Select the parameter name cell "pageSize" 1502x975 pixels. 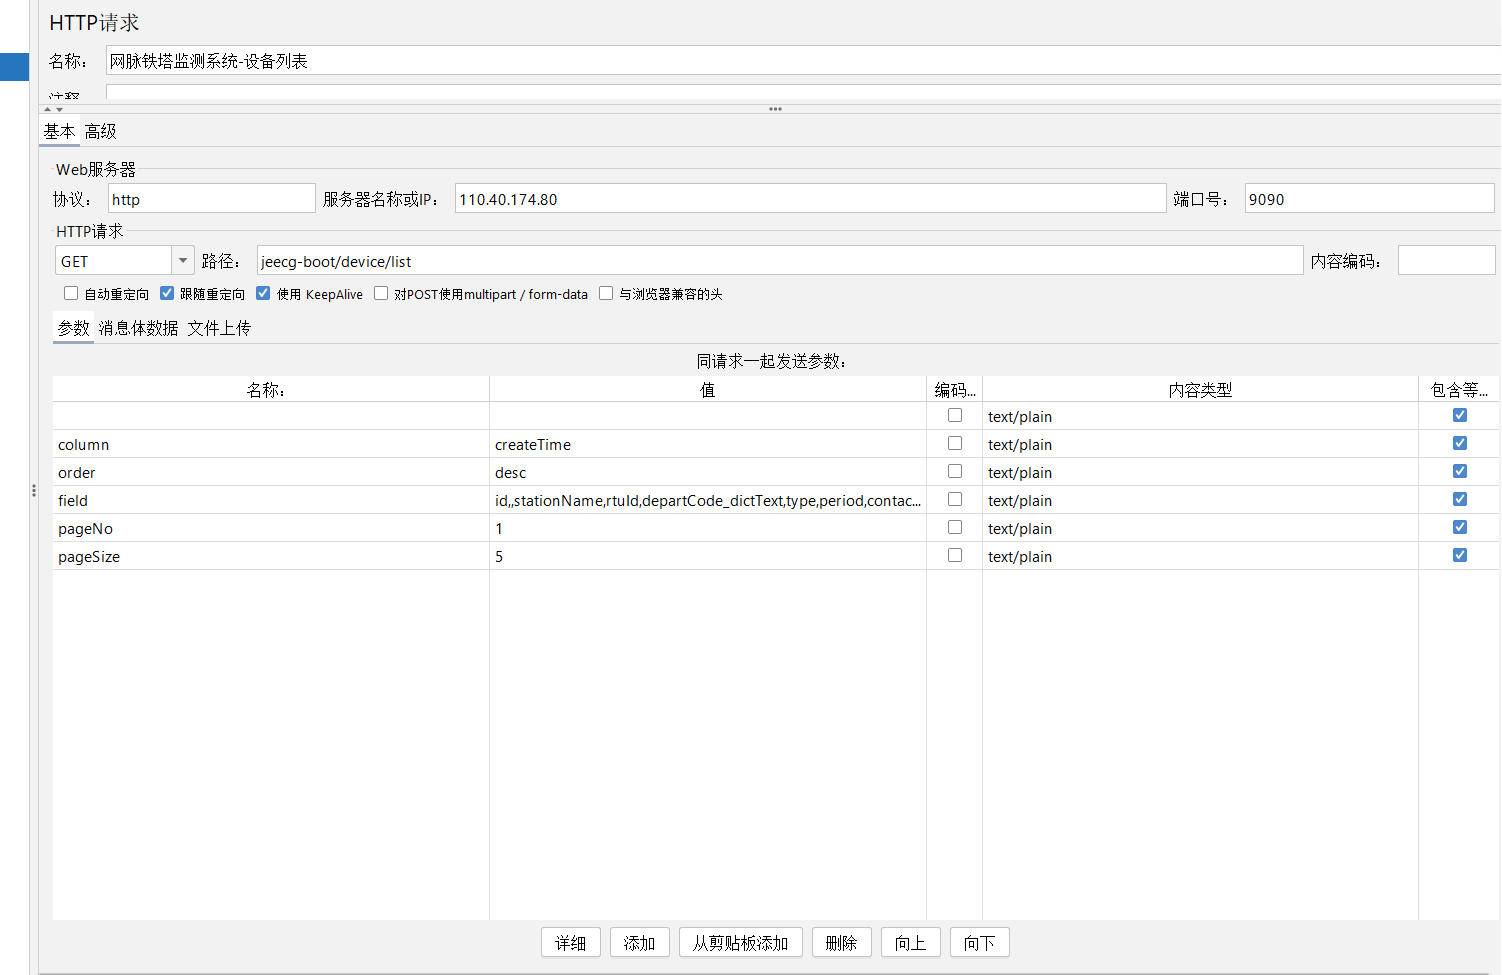[x=271, y=556]
